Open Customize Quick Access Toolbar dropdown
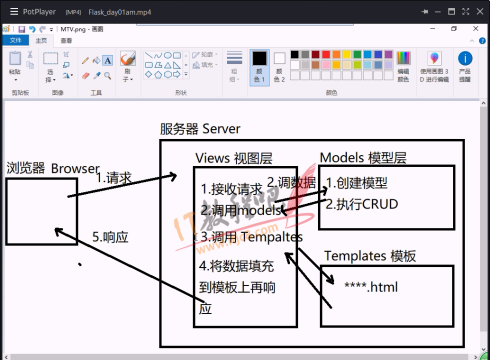Screen dimensions: 490x360 51,30
